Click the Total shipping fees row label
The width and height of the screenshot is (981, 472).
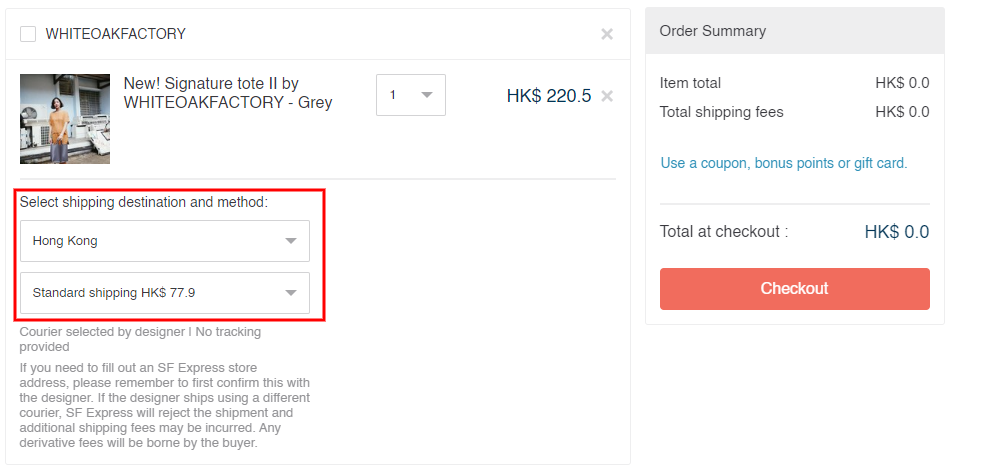(721, 112)
